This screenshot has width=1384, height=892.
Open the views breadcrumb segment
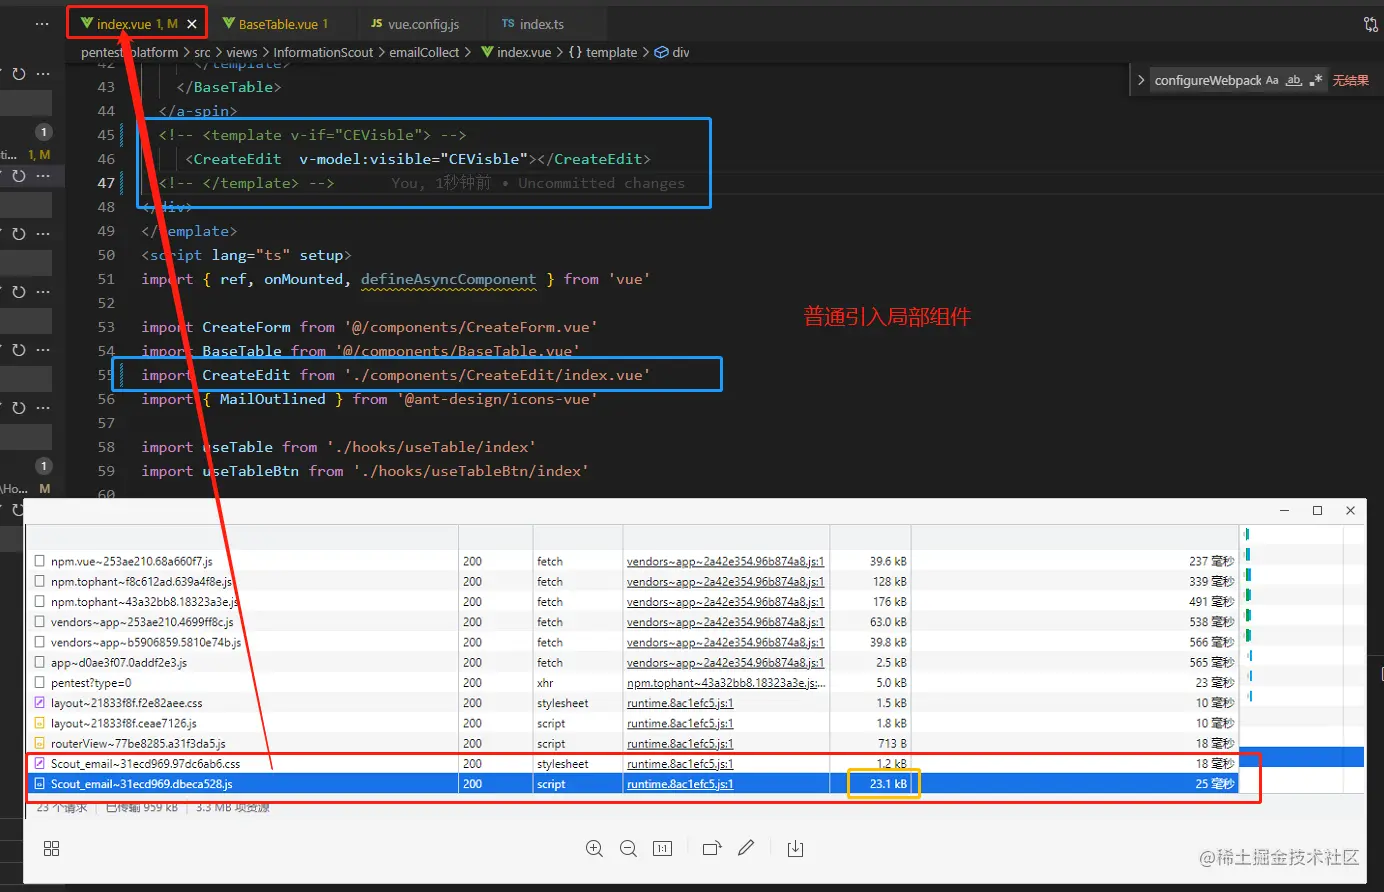[x=242, y=52]
